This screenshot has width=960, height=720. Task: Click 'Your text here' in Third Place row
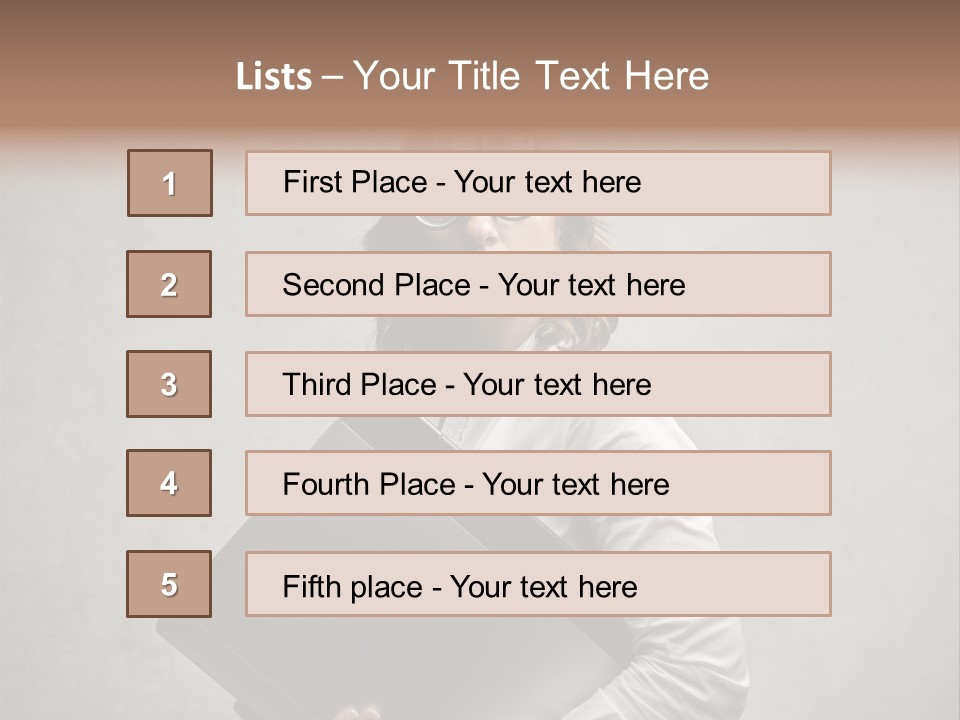click(x=557, y=385)
